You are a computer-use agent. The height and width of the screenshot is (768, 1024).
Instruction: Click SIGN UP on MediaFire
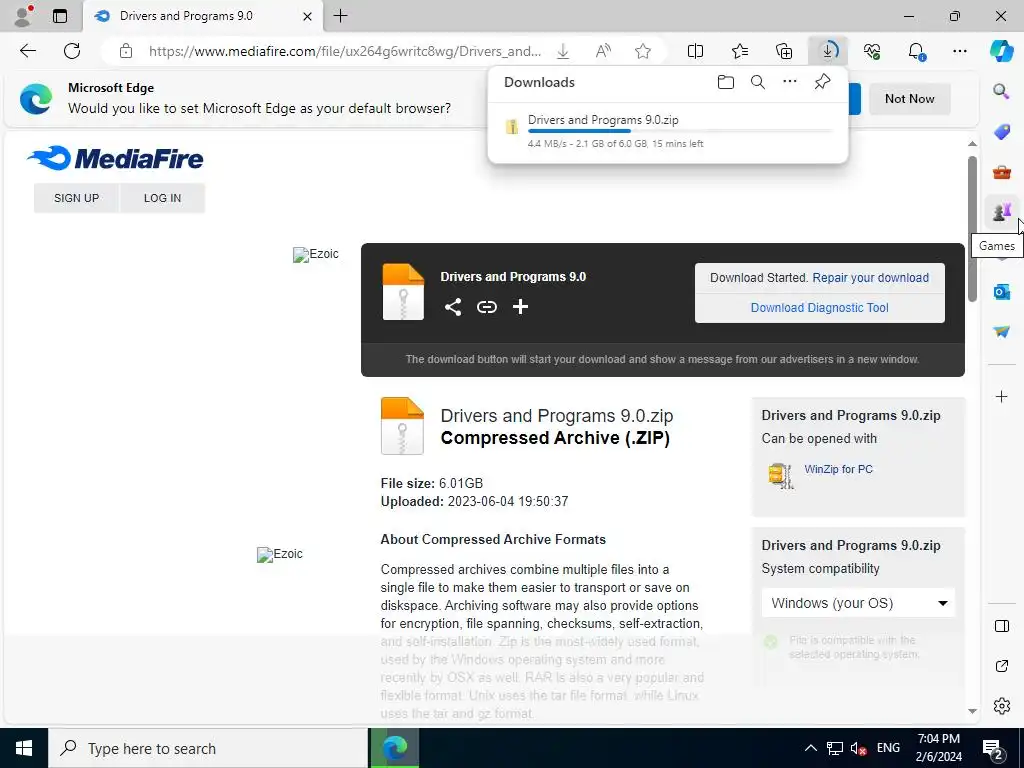pos(76,198)
